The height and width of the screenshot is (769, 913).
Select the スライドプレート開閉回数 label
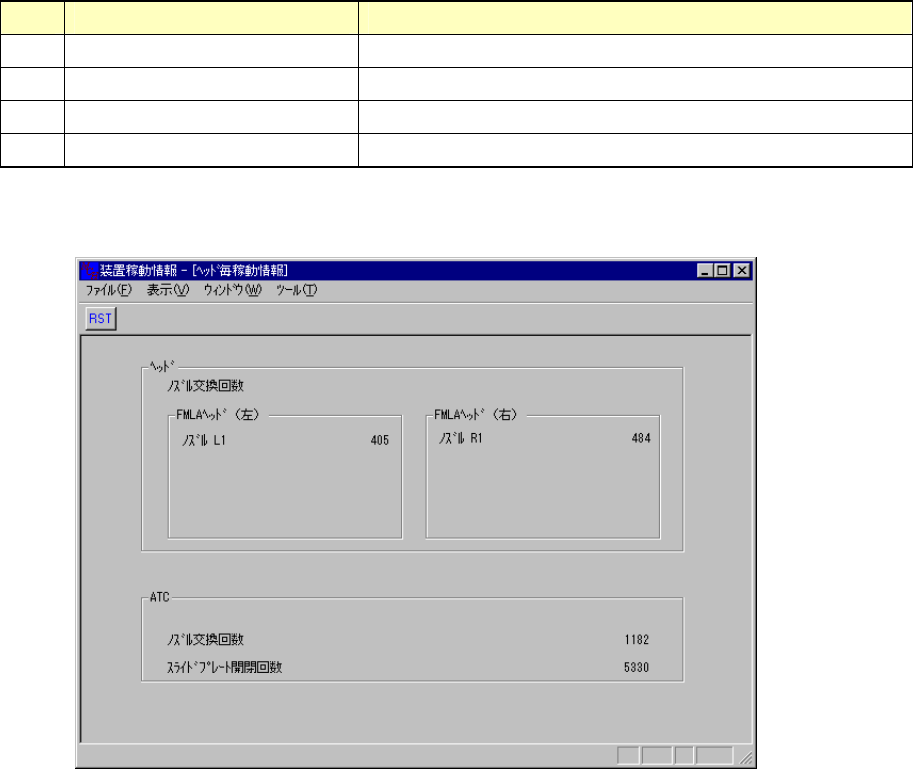[225, 667]
